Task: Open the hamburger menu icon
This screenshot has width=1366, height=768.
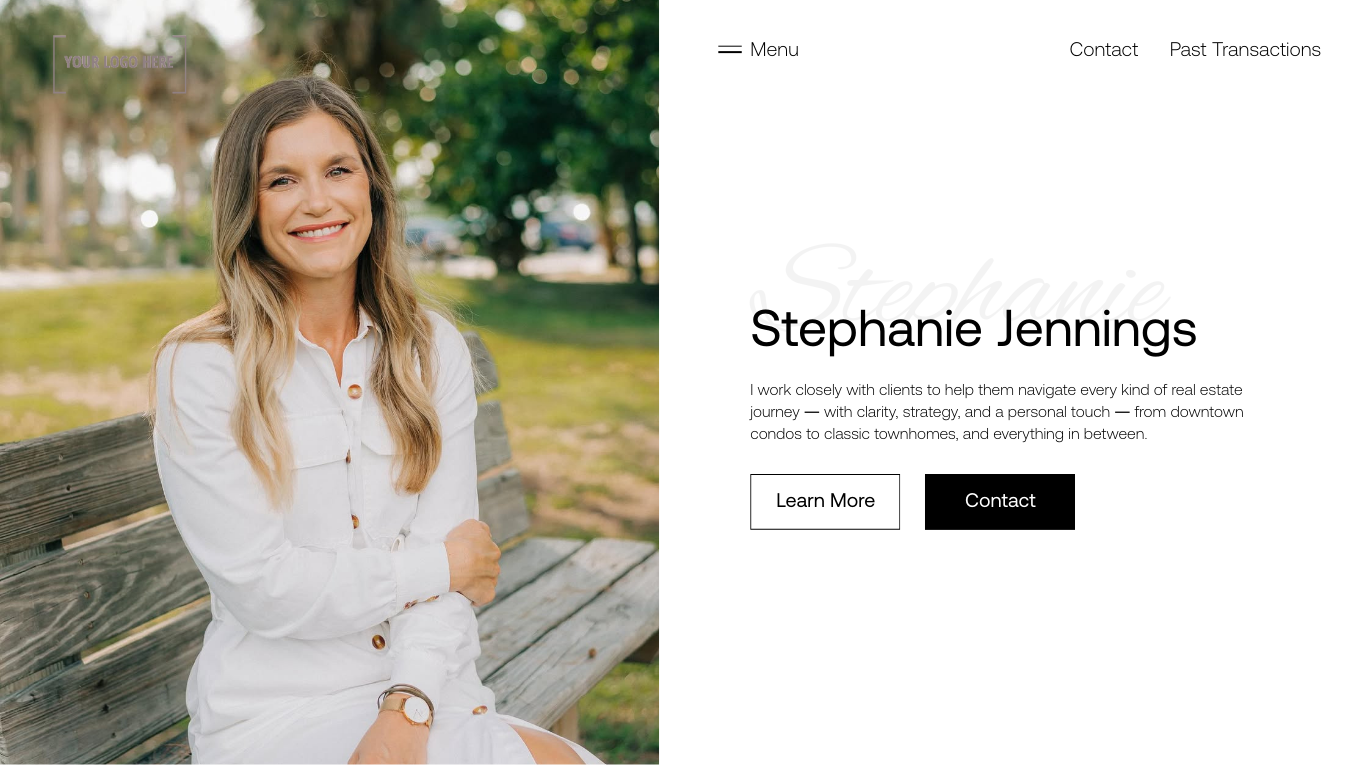Action: 730,49
